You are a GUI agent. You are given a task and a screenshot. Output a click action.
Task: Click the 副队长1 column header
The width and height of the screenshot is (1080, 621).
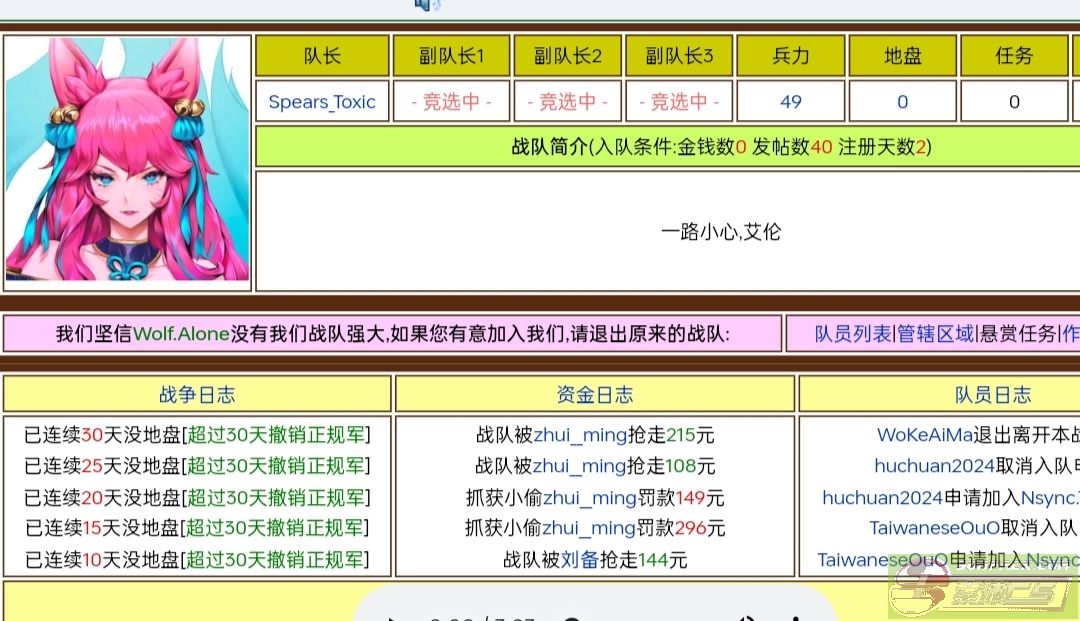pyautogui.click(x=451, y=56)
